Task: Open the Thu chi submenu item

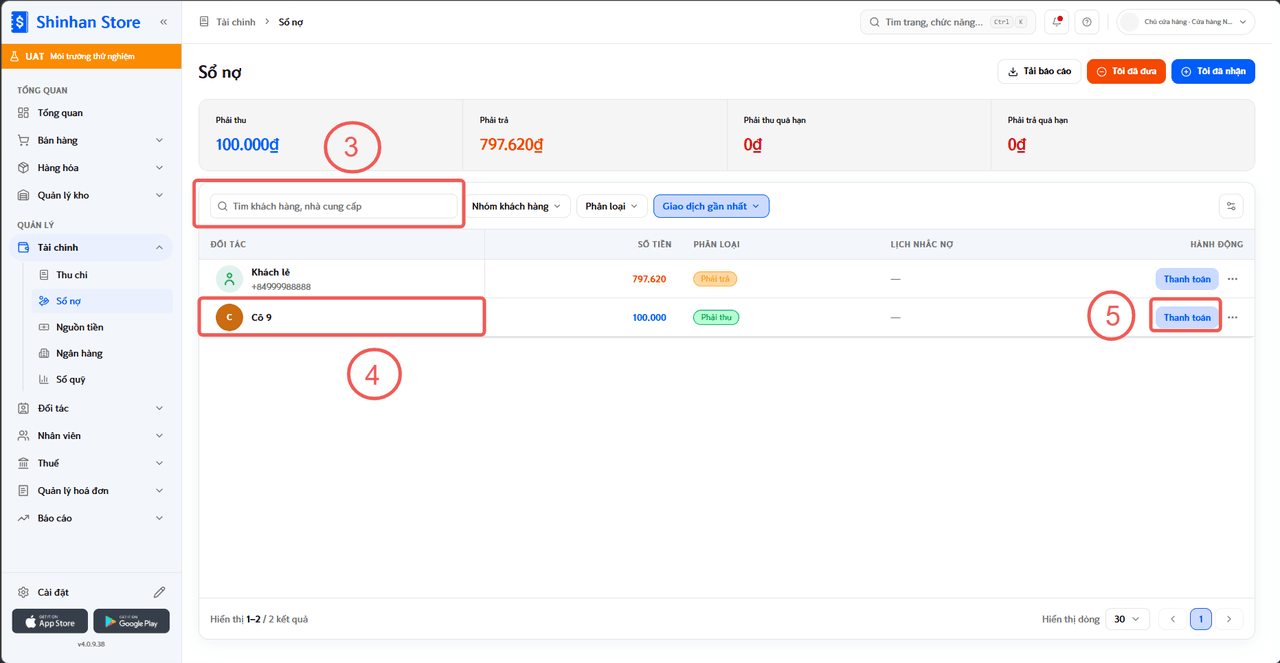Action: (x=100, y=275)
